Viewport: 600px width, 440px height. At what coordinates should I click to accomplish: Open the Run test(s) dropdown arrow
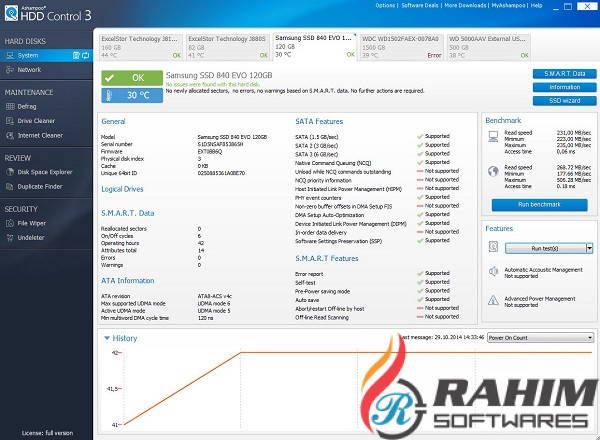pyautogui.click(x=589, y=248)
